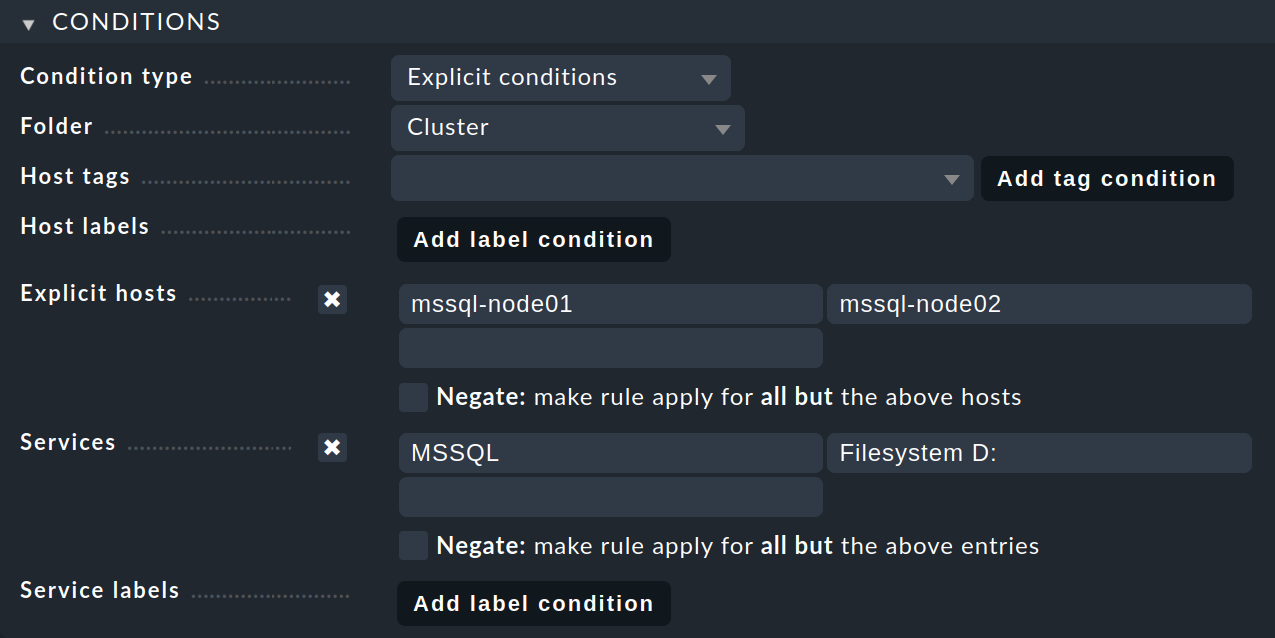The width and height of the screenshot is (1275, 638).
Task: Remove the Explicit hosts condition with X icon
Action: 332,299
